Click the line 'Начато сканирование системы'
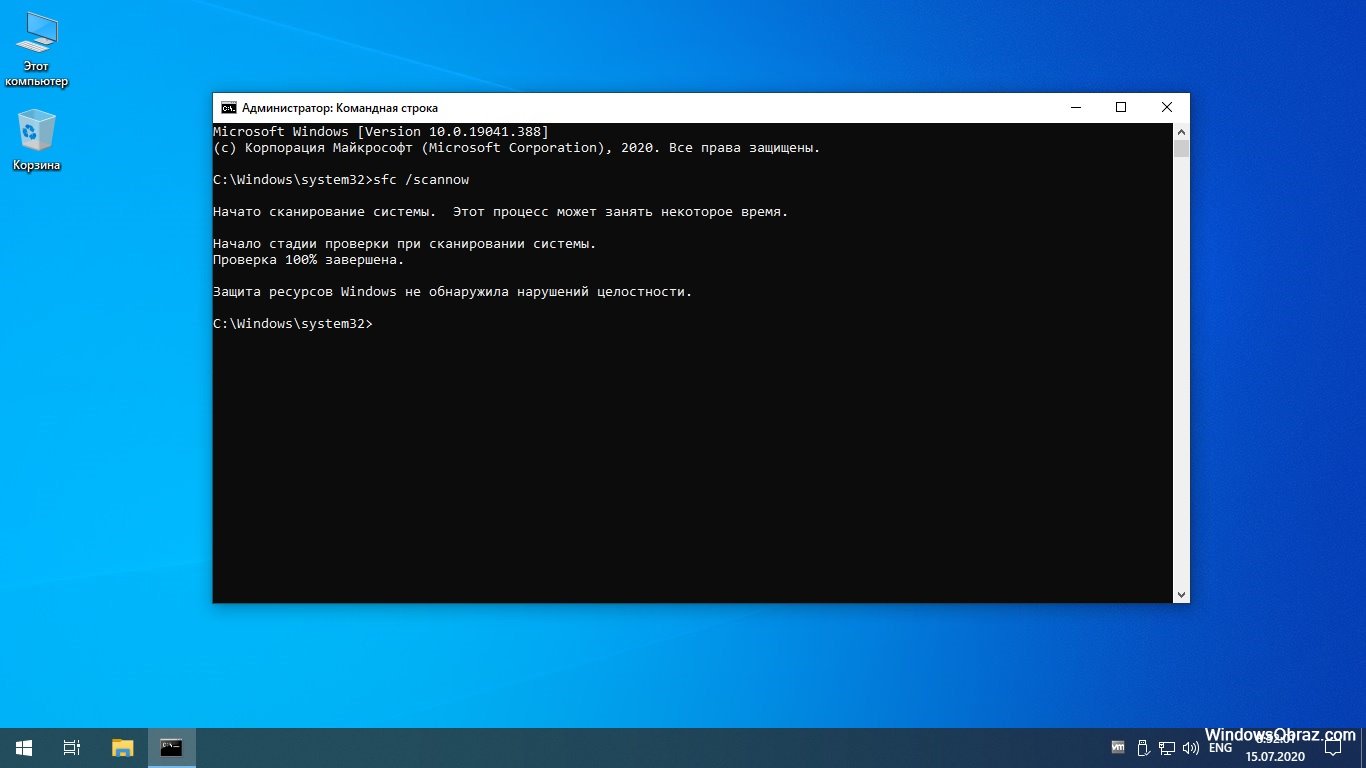1366x768 pixels. (501, 212)
